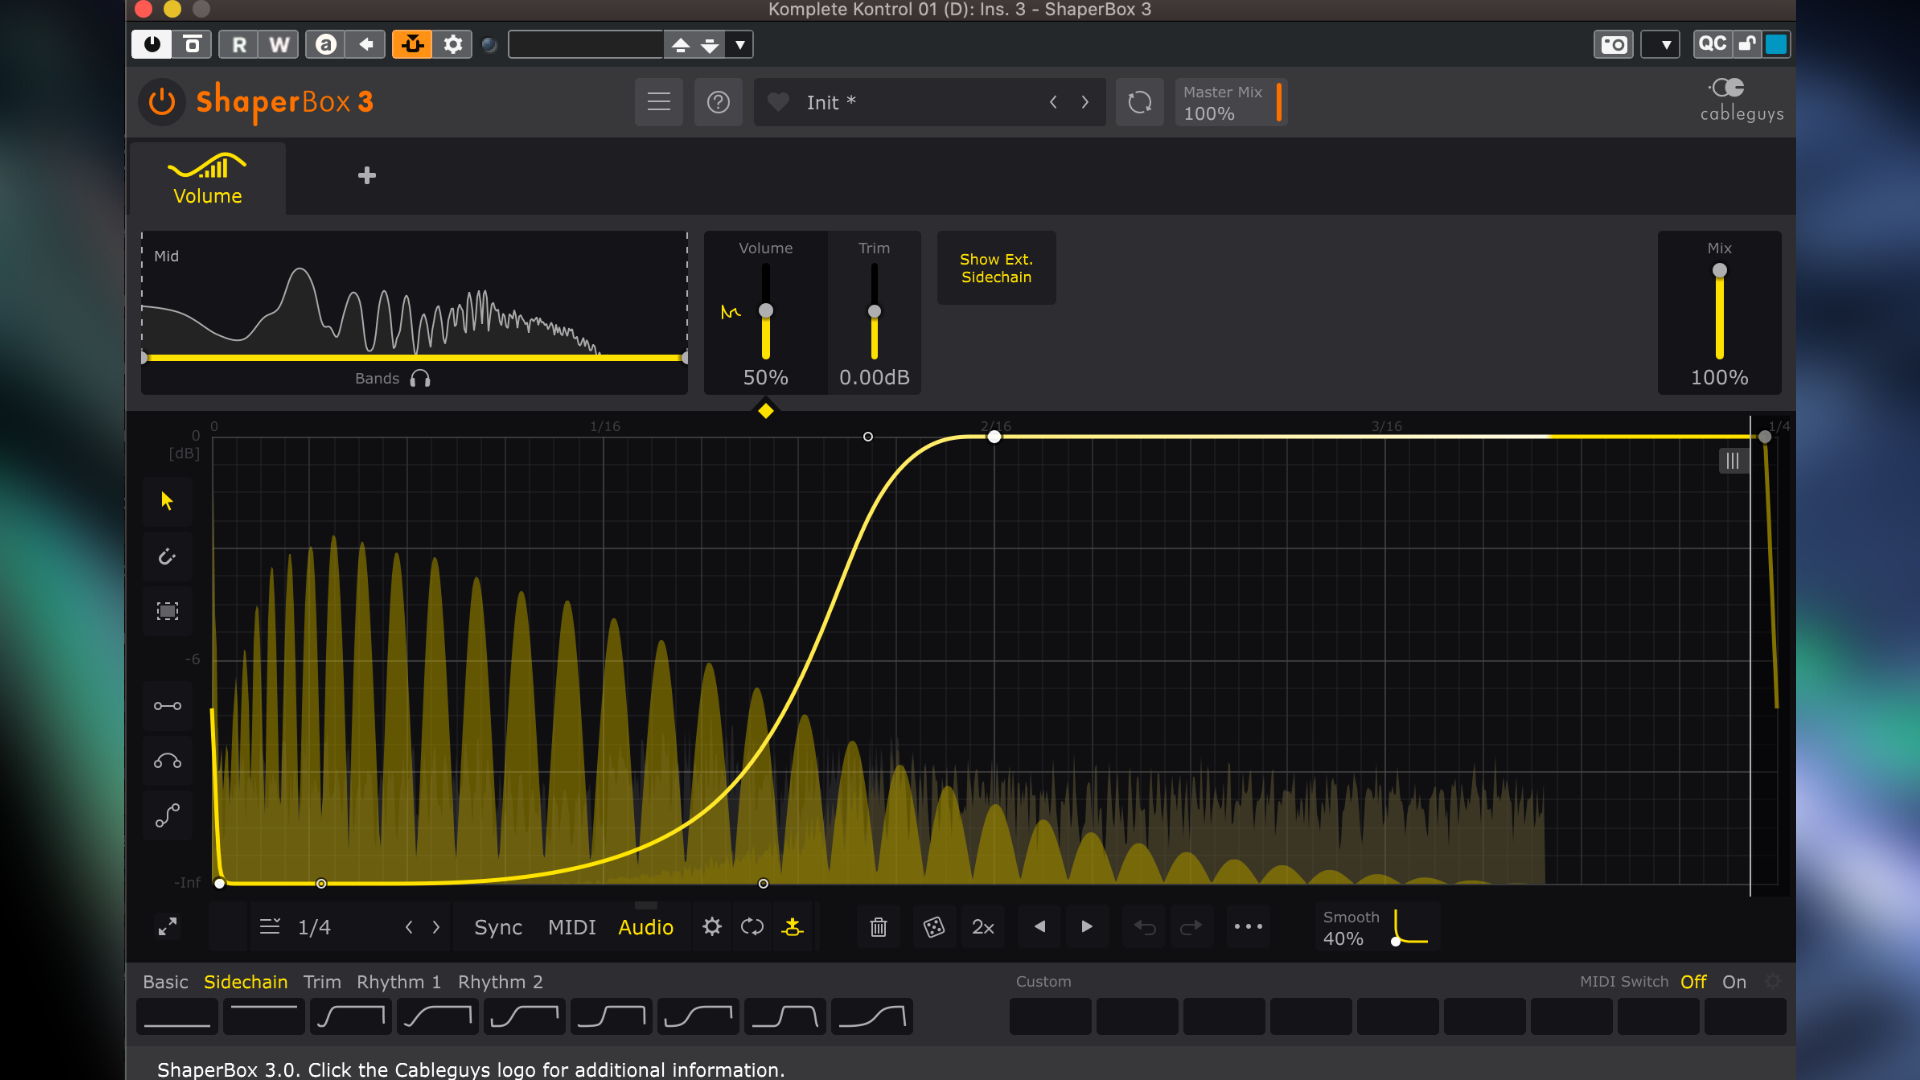The height and width of the screenshot is (1080, 1920).
Task: Open the Volume shaper tab
Action: [x=207, y=178]
